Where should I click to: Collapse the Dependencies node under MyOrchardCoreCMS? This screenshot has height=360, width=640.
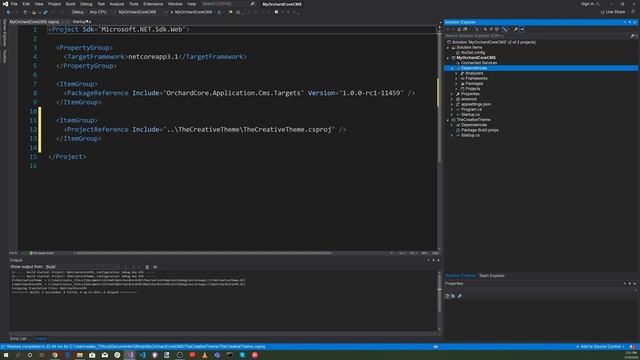(452, 68)
